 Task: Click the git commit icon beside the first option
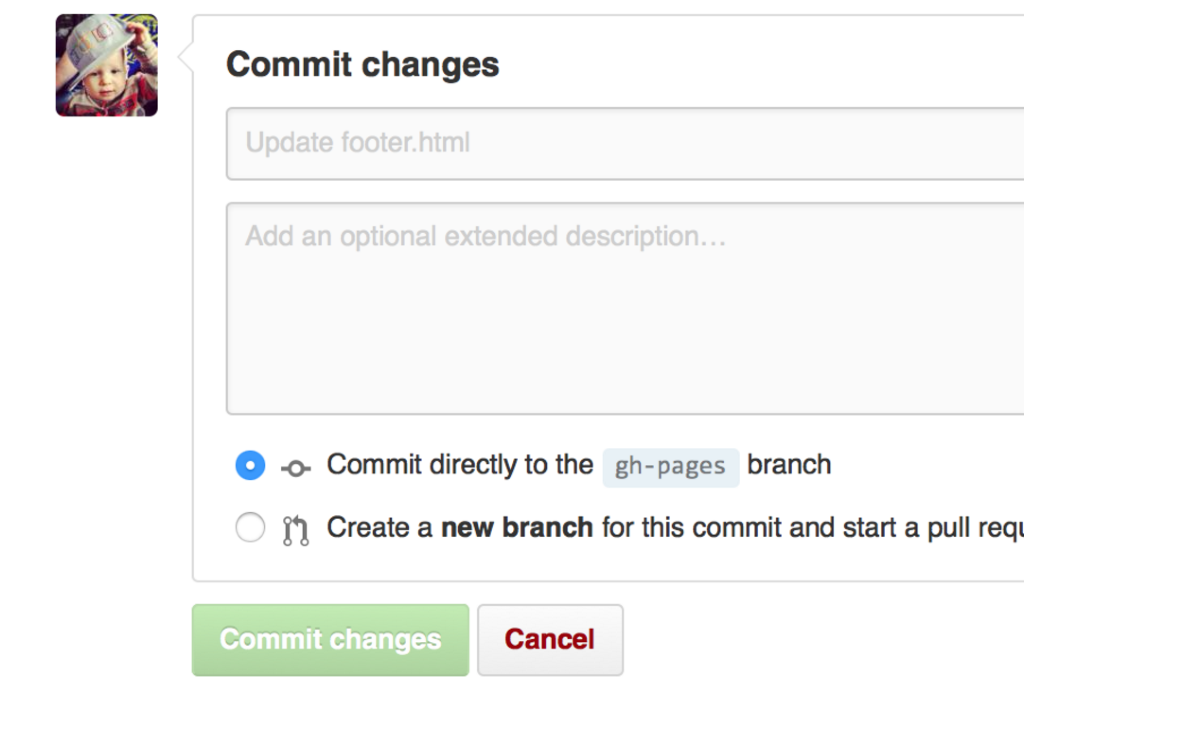[x=296, y=467]
